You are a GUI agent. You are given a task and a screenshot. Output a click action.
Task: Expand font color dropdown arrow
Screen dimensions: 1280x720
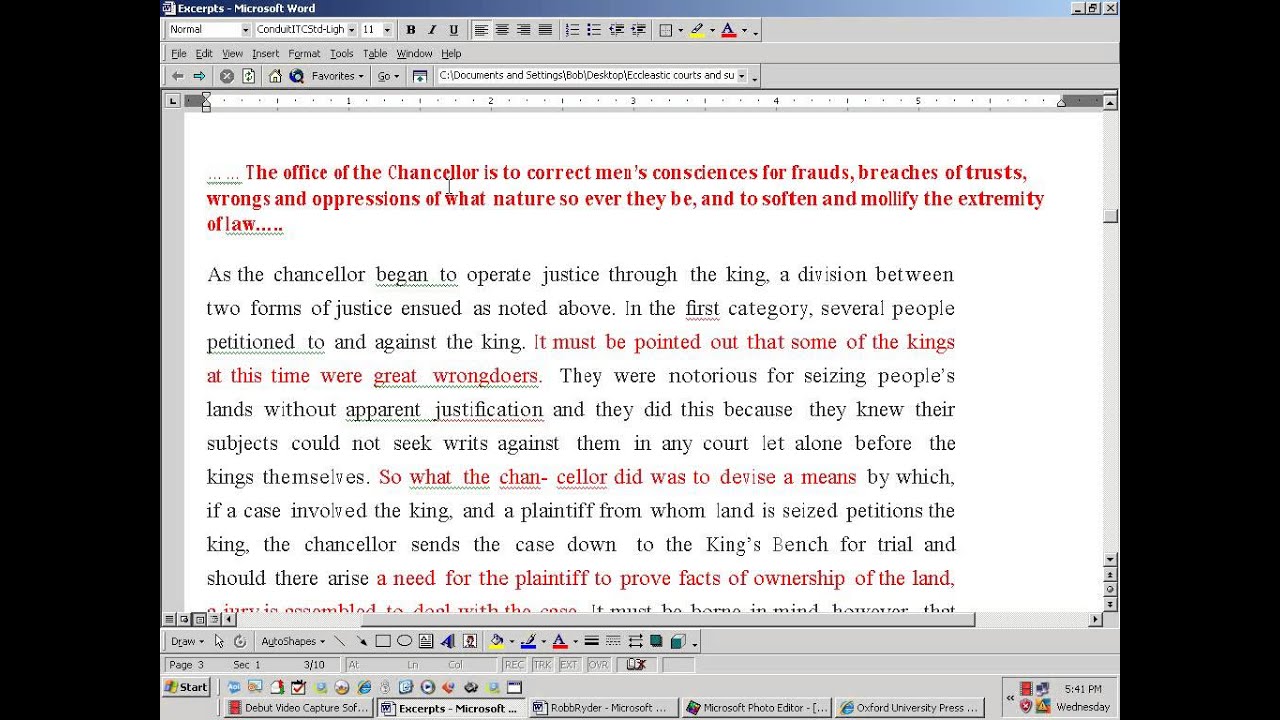click(x=744, y=30)
